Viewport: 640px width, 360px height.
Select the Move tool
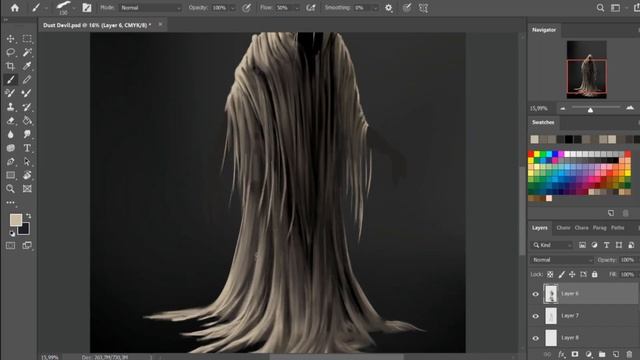coord(11,39)
